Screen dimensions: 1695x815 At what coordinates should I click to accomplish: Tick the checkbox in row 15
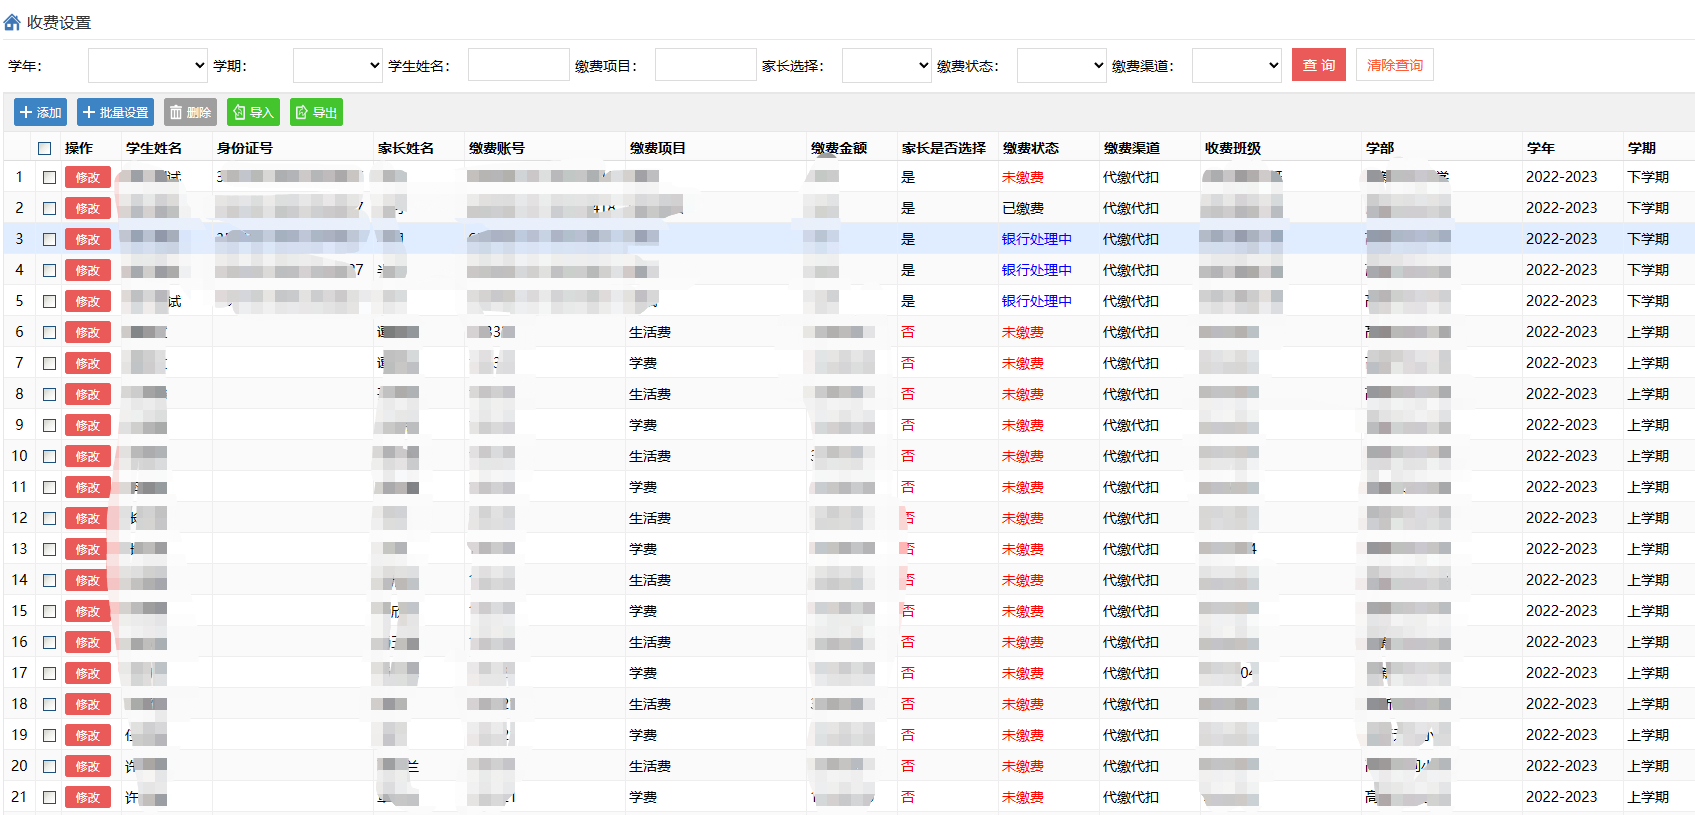[x=49, y=611]
